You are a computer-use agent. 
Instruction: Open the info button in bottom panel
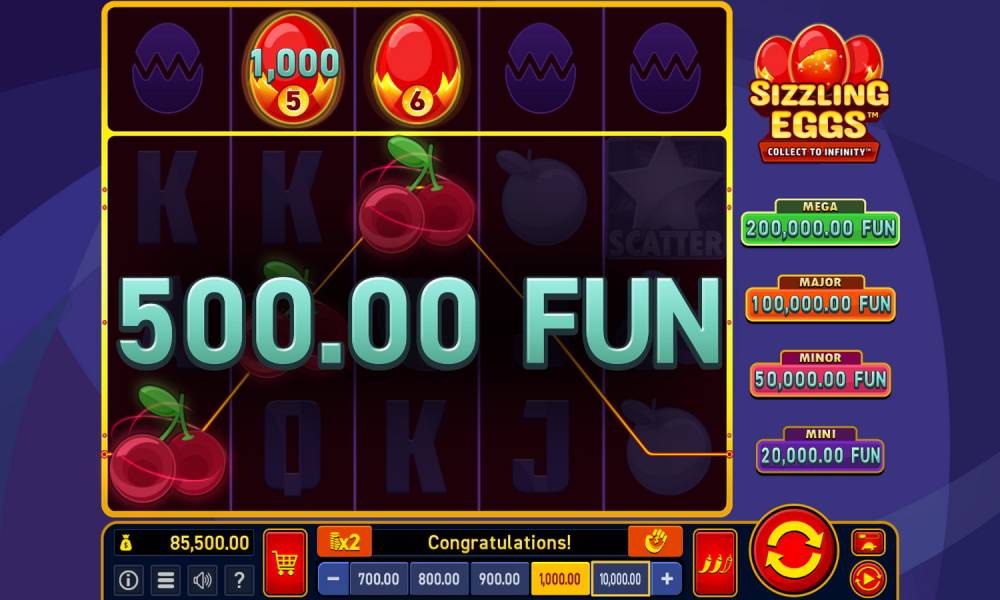(x=129, y=580)
